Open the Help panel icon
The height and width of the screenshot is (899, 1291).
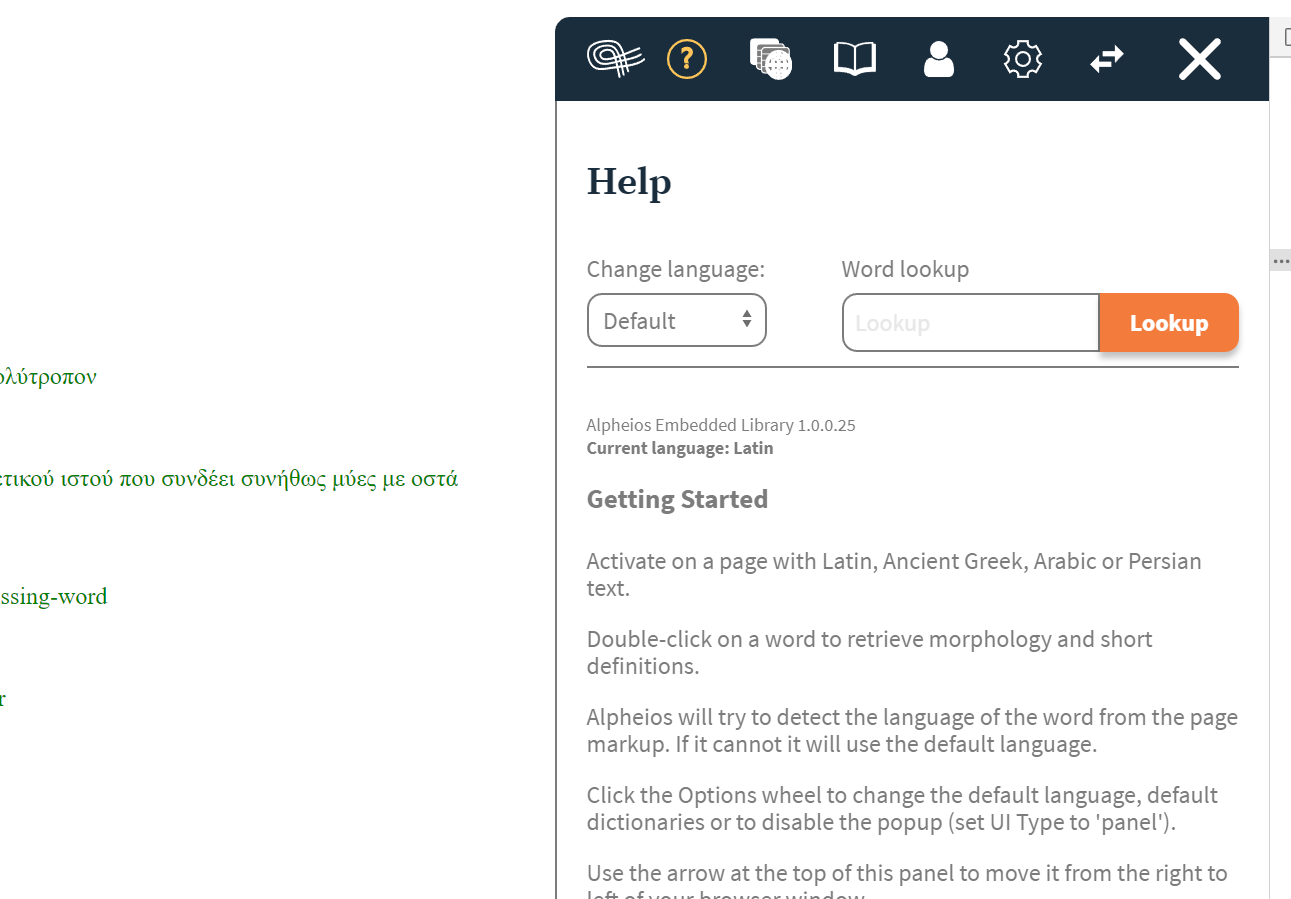point(686,59)
